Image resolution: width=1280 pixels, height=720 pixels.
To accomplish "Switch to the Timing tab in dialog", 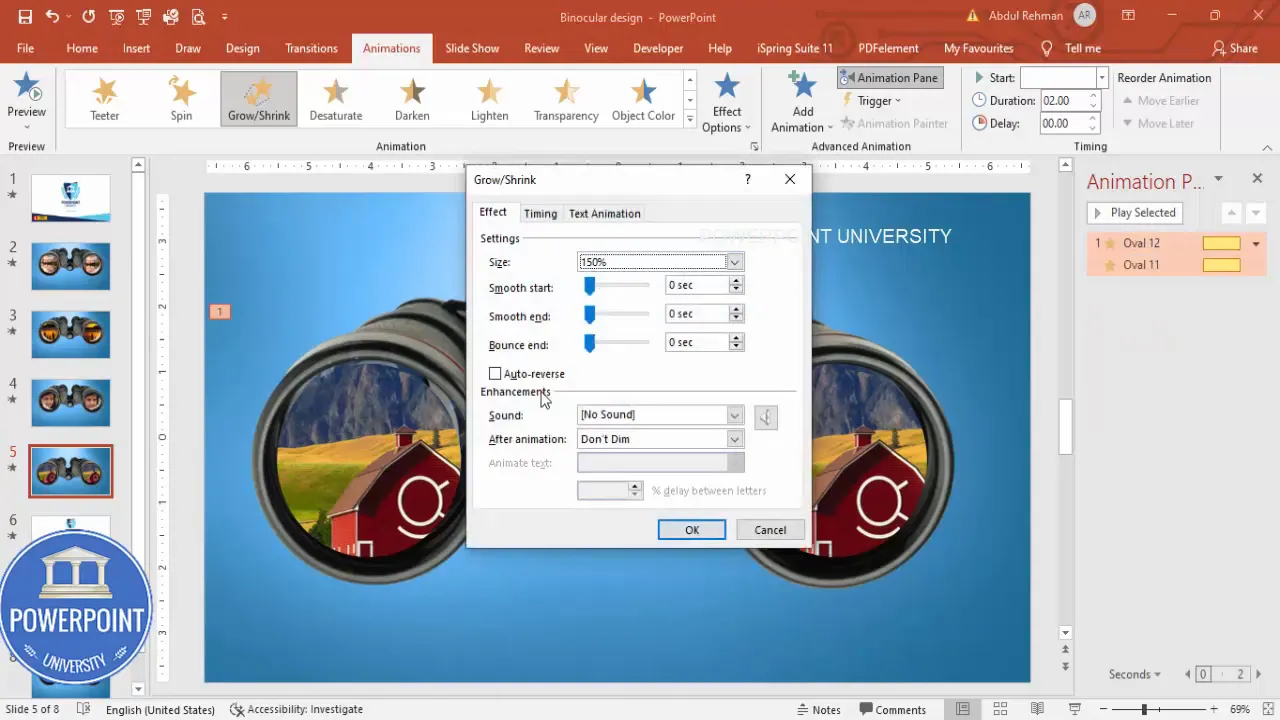I will tap(540, 213).
